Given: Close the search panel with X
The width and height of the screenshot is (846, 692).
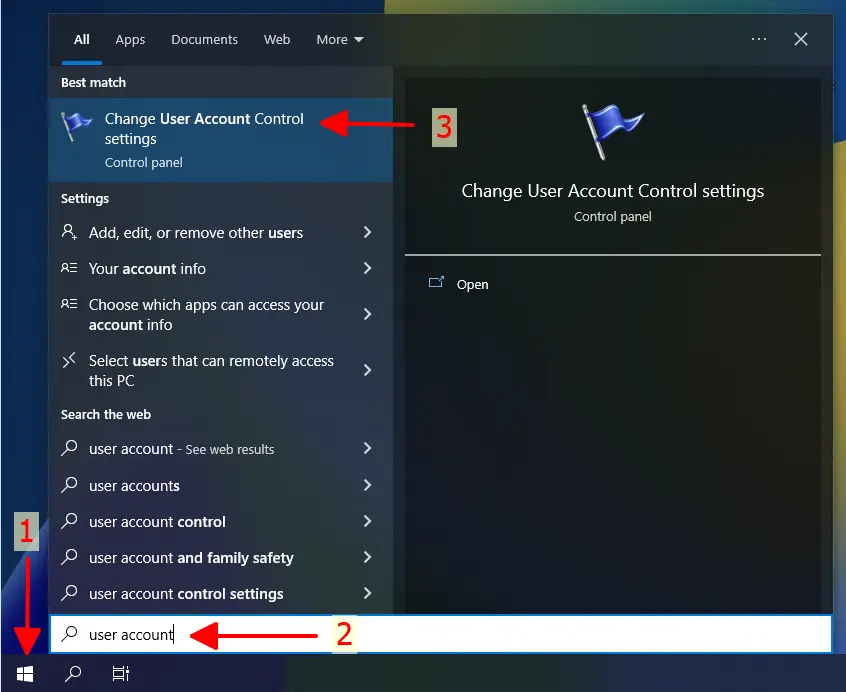Looking at the screenshot, I should point(801,39).
